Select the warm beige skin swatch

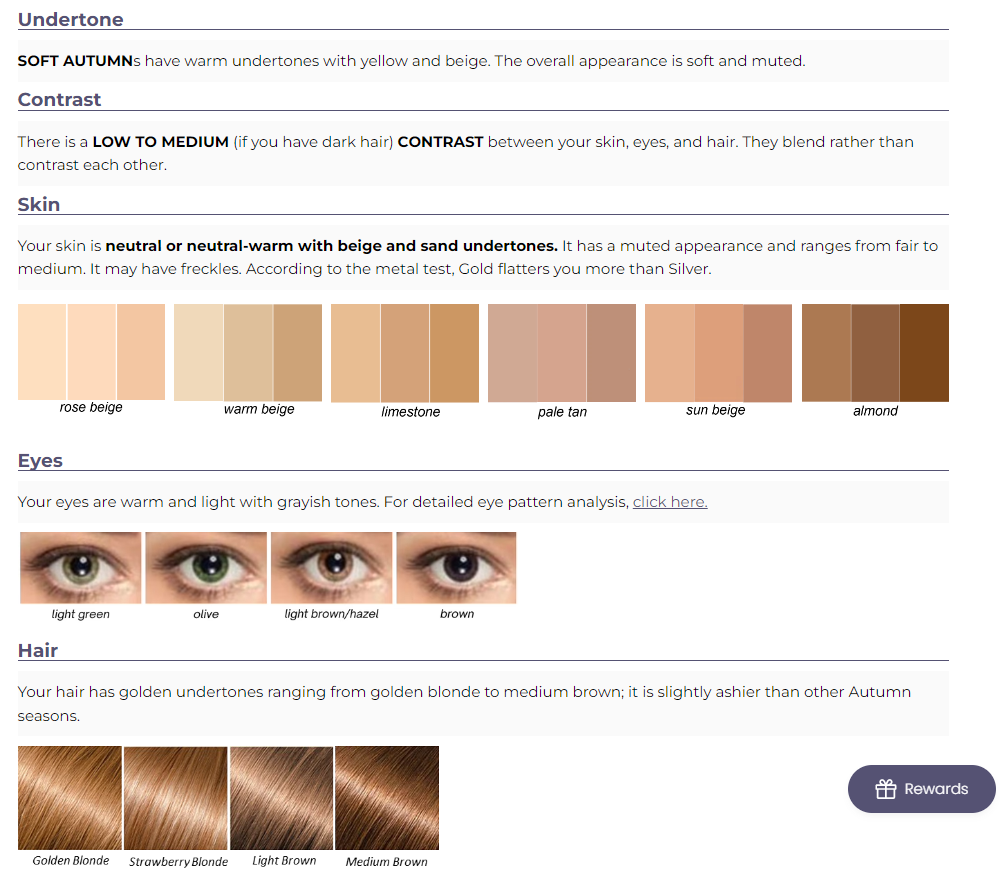(248, 352)
